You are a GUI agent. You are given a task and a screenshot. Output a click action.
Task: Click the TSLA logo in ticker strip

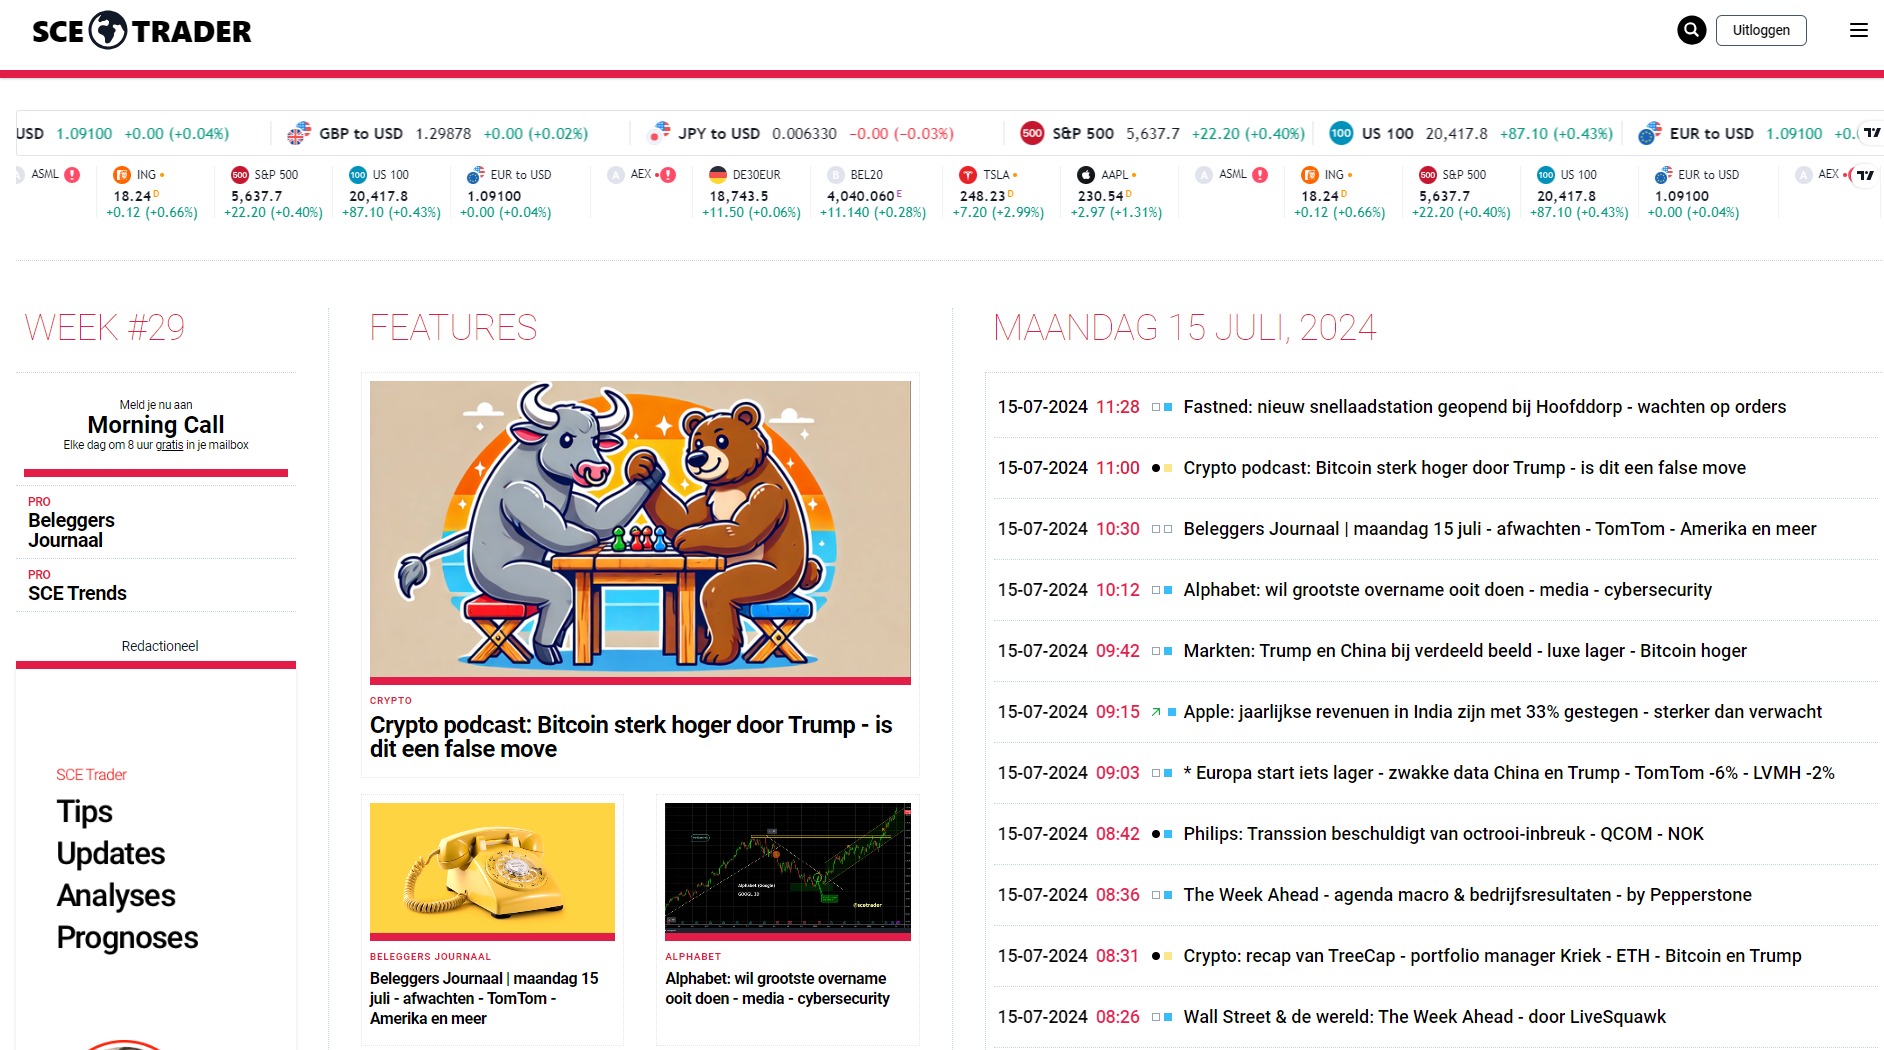968,175
